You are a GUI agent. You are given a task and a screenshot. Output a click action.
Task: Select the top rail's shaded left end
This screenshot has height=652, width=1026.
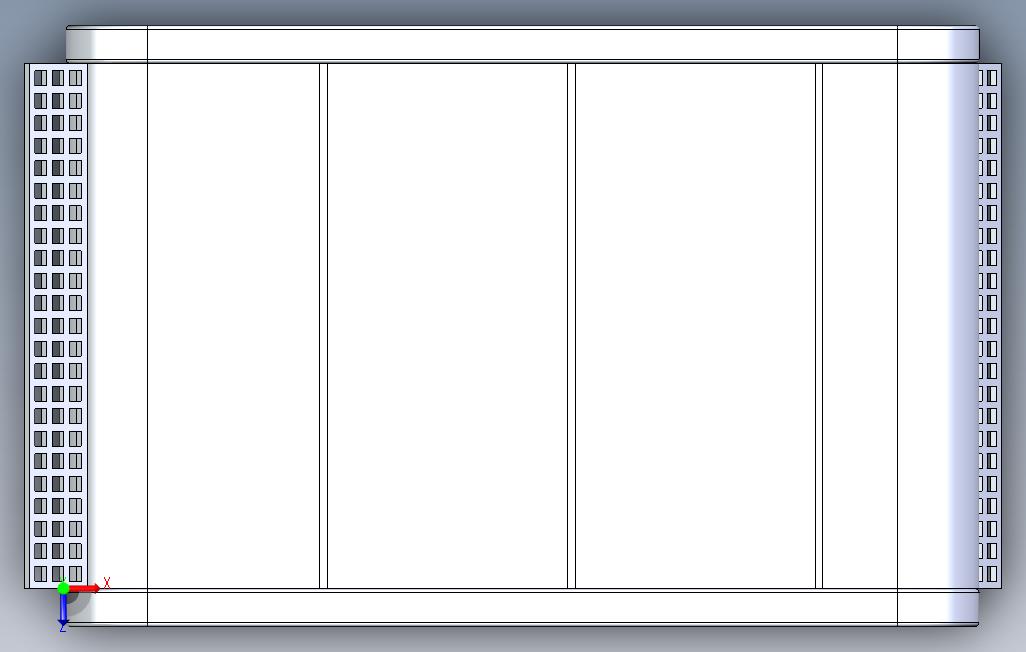[x=81, y=45]
